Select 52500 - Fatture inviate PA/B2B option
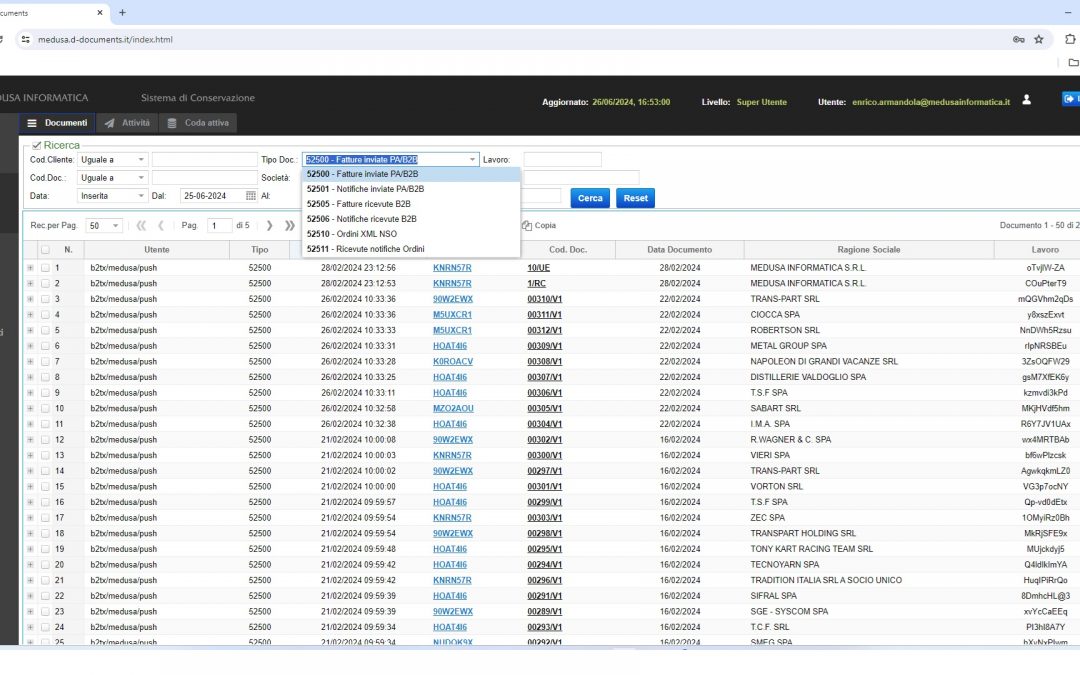 (411, 174)
